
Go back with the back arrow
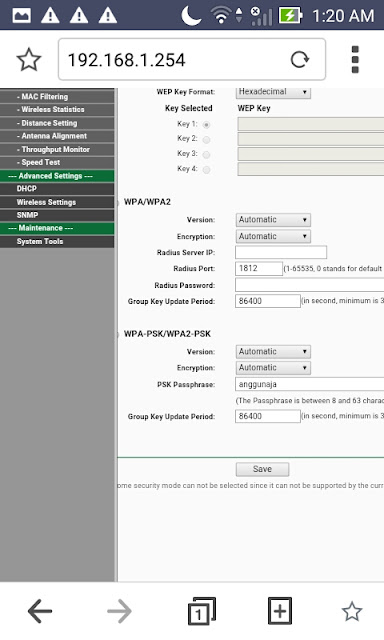point(40,611)
